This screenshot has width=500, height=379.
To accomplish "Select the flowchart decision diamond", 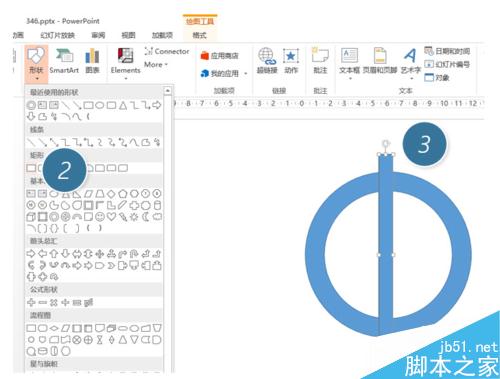I will click(54, 328).
